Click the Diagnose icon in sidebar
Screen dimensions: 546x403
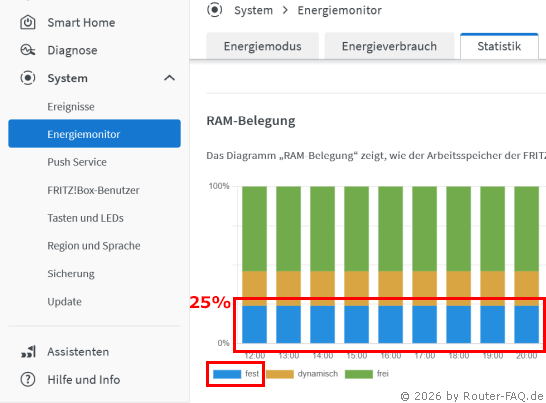pos(28,50)
